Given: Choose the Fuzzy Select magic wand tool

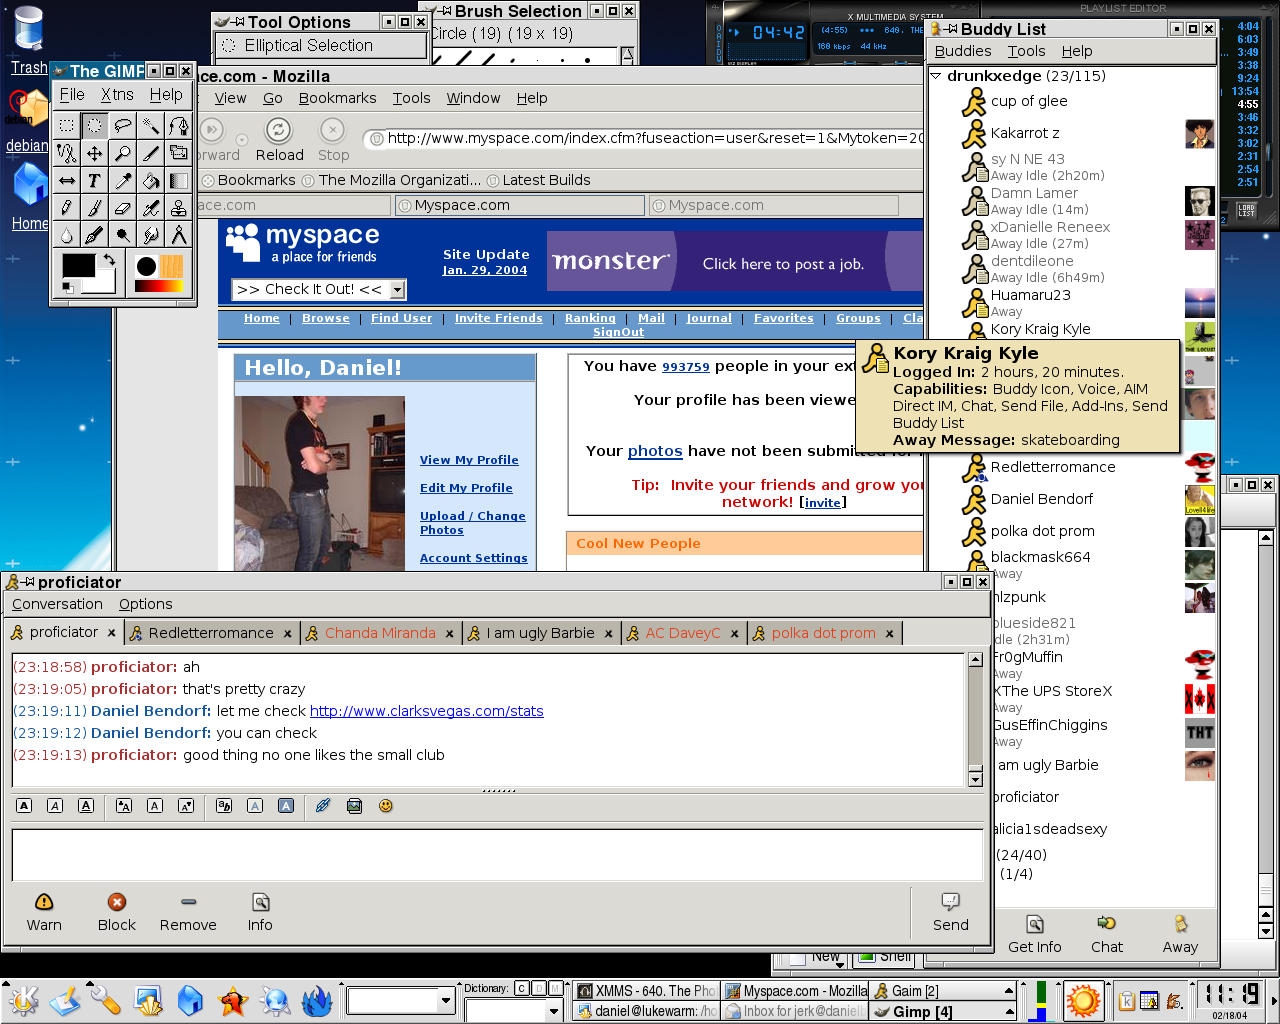Looking at the screenshot, I should point(150,125).
